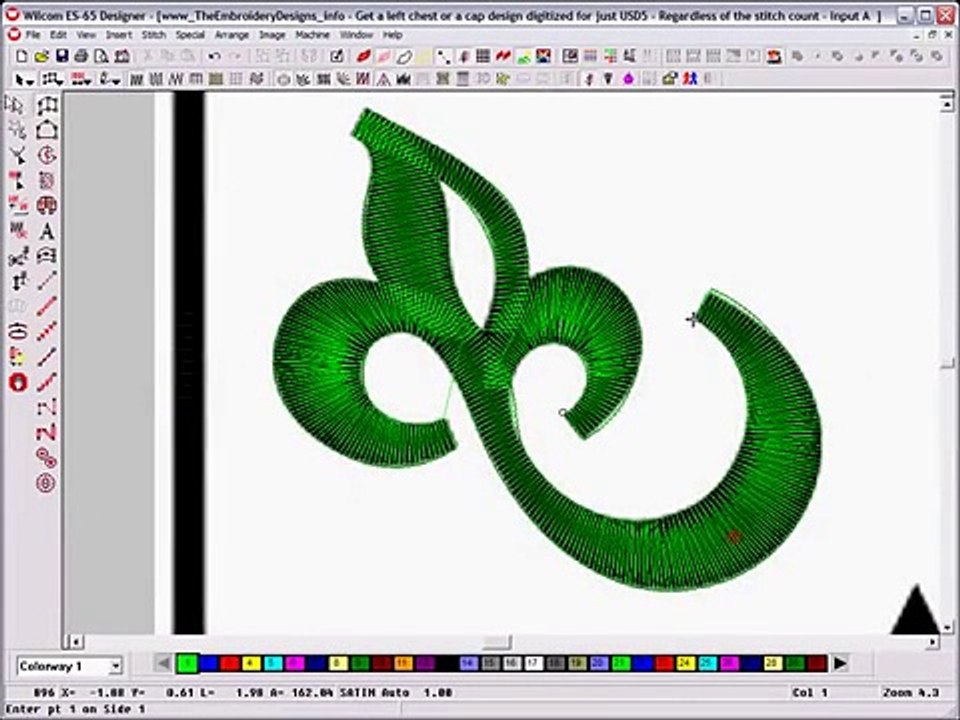Click horizontal scrollbar left arrow

[75, 642]
